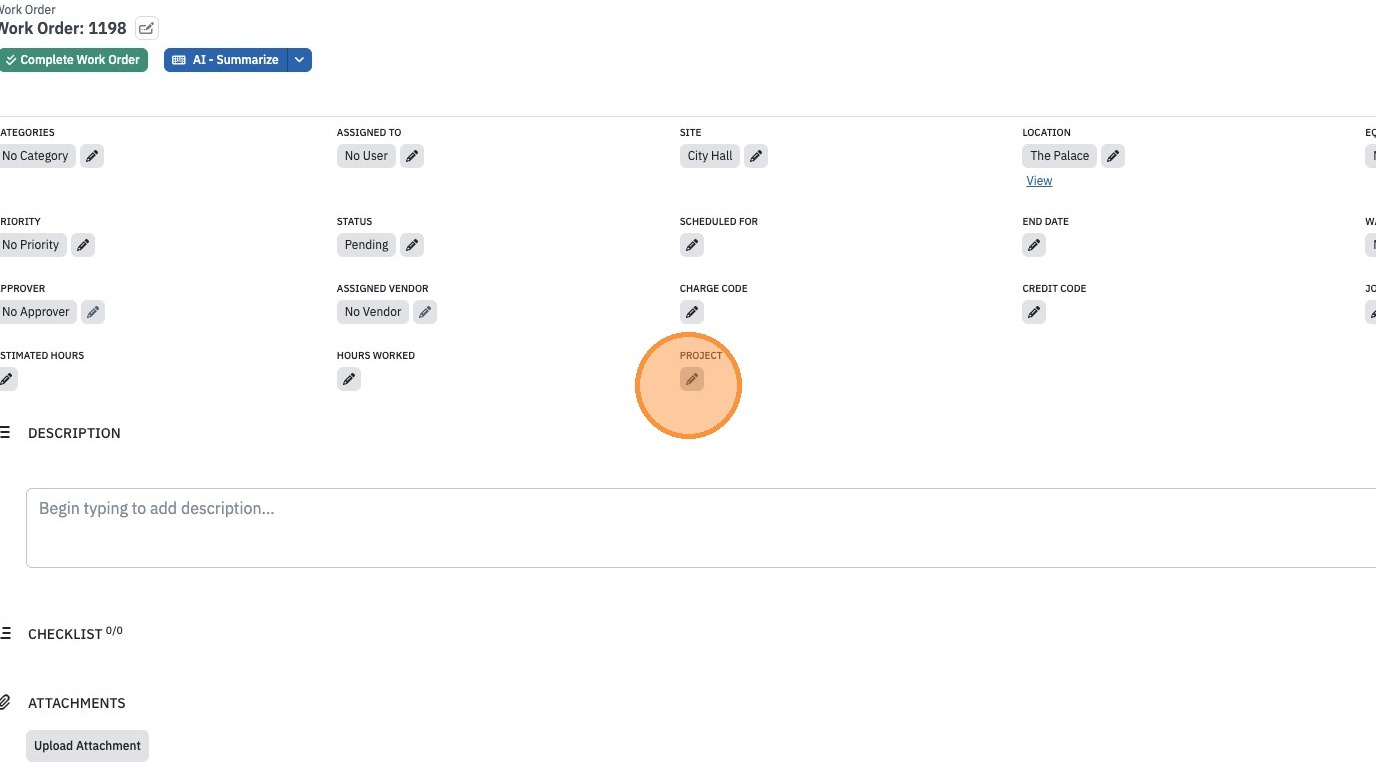
Task: Click the End Date edit pencil icon
Action: pos(1034,245)
